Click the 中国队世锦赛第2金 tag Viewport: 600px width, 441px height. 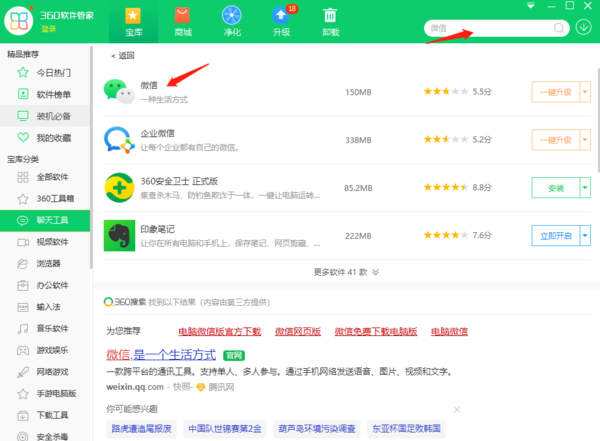225,428
